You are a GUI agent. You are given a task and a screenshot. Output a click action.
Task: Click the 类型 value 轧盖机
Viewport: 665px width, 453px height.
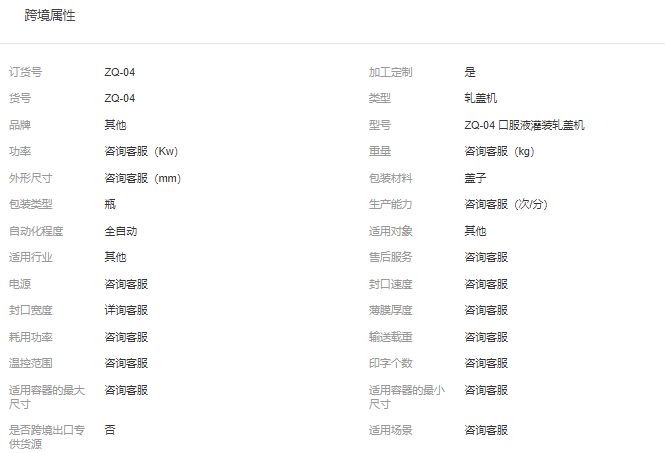click(480, 98)
